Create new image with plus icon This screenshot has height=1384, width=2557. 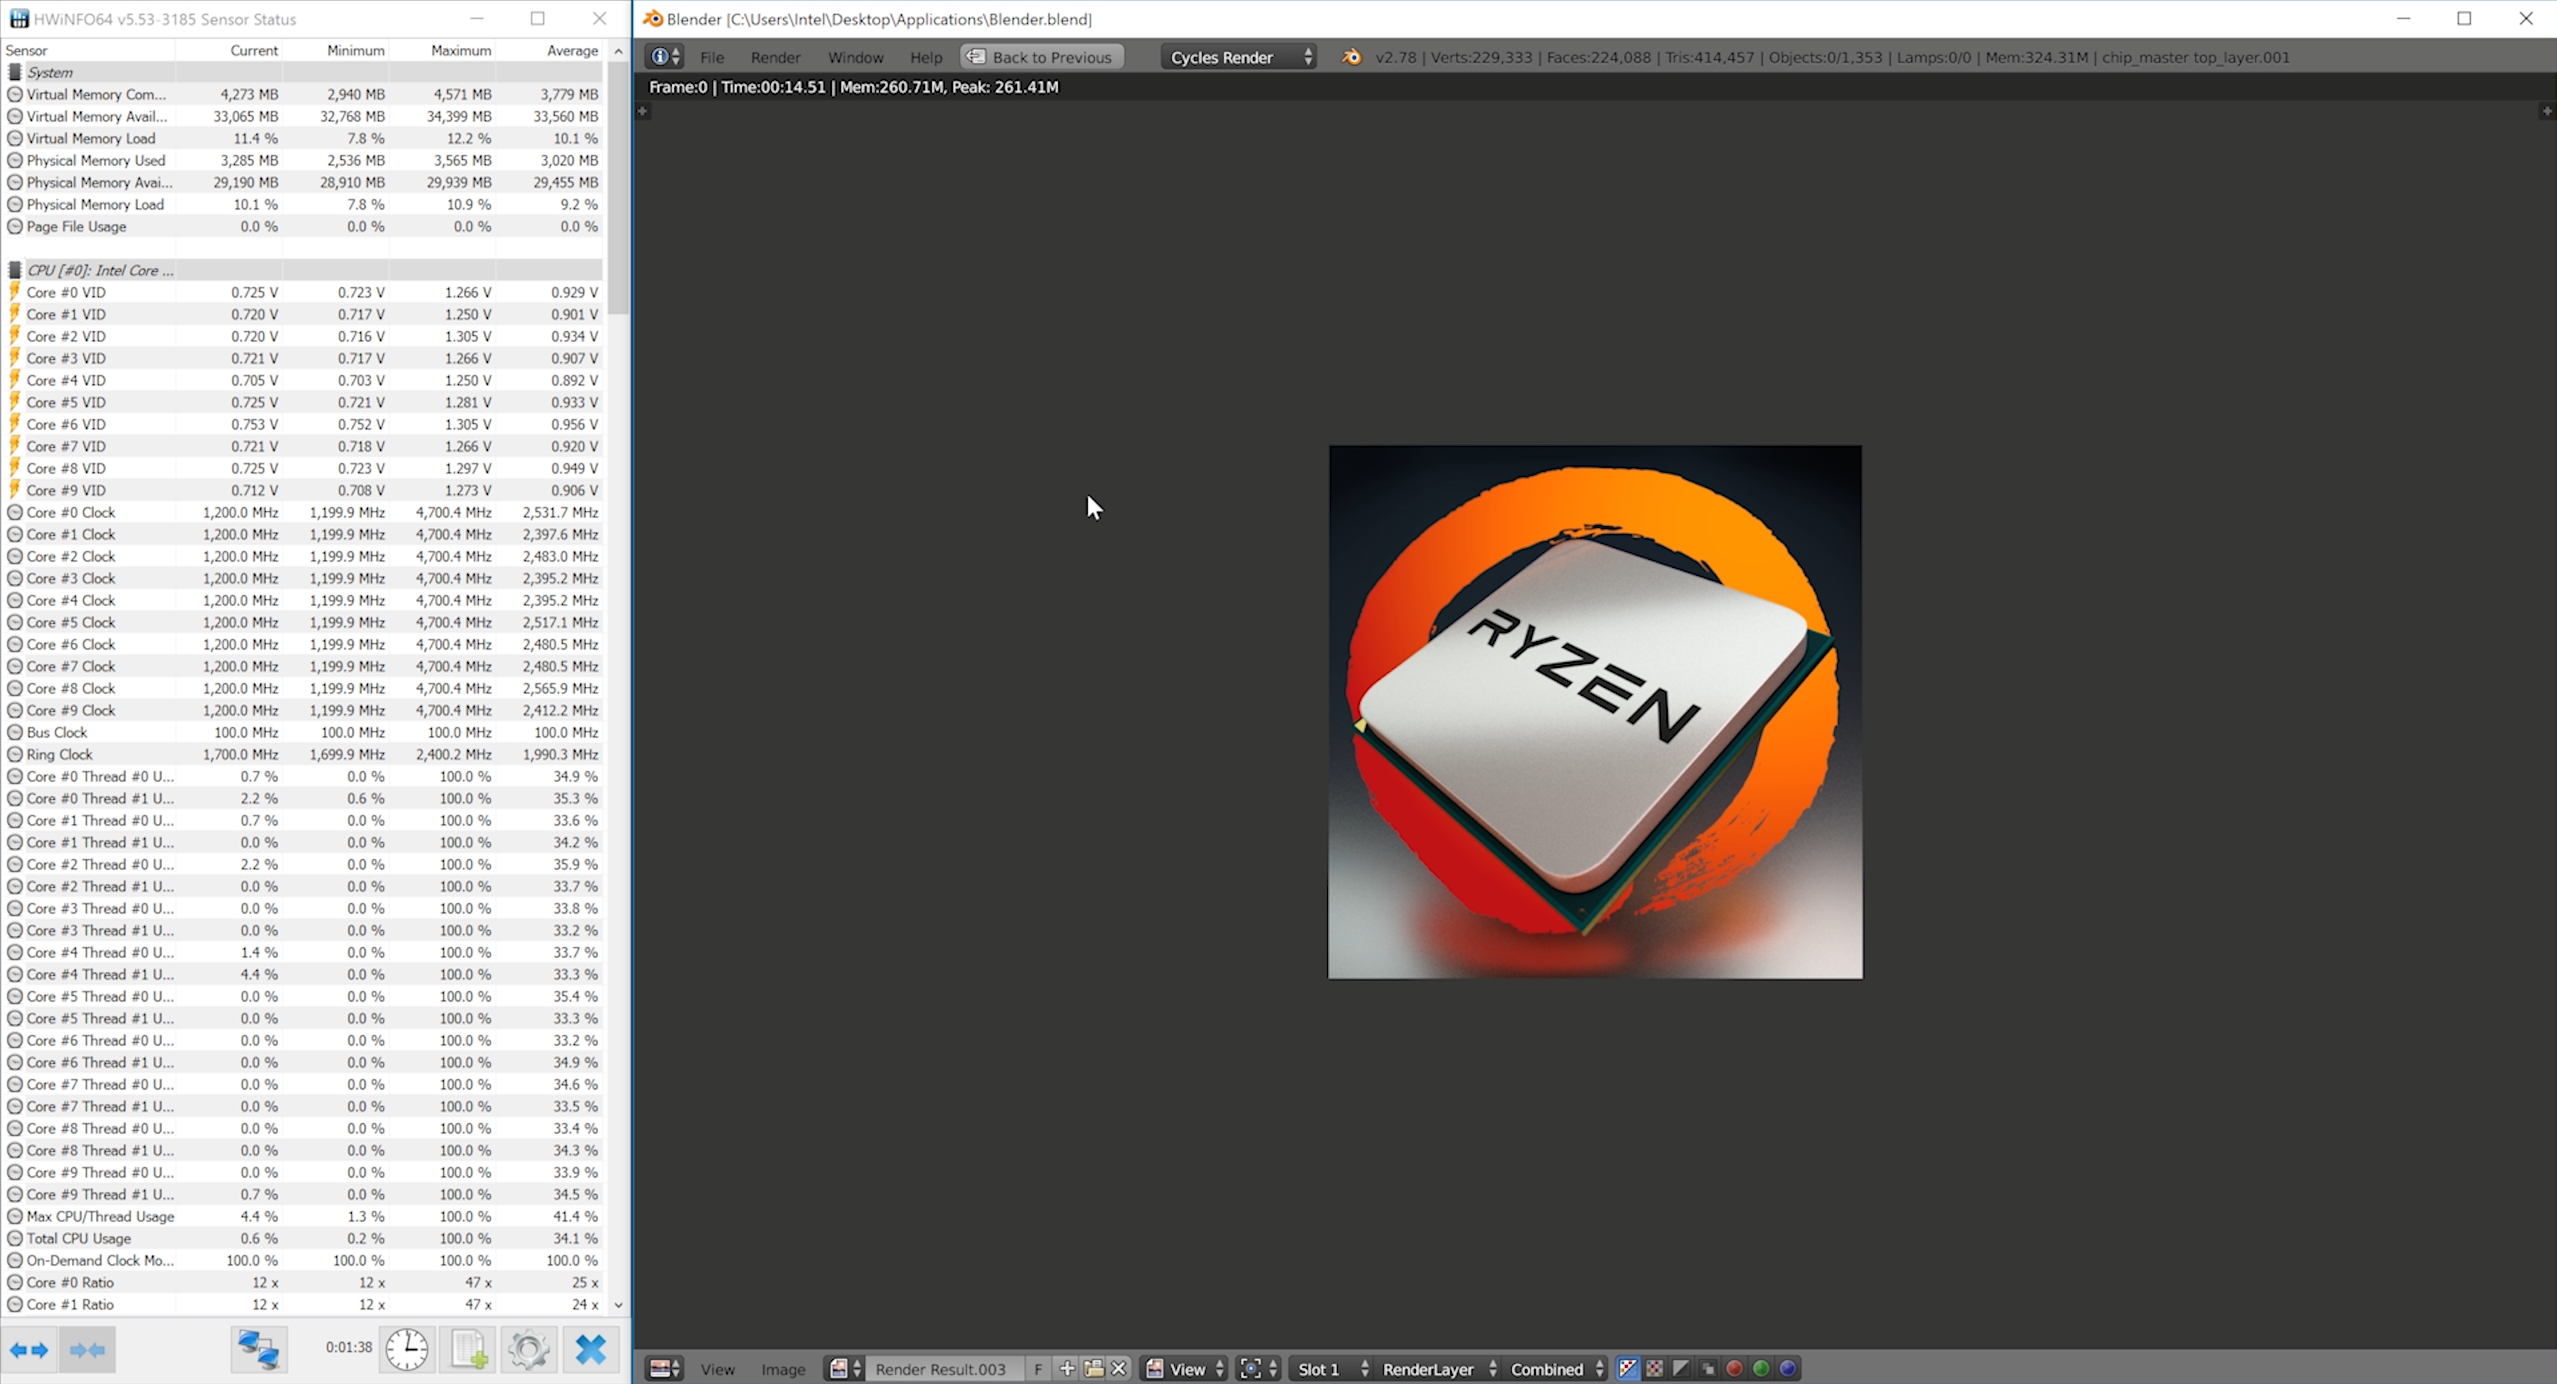(x=1067, y=1369)
